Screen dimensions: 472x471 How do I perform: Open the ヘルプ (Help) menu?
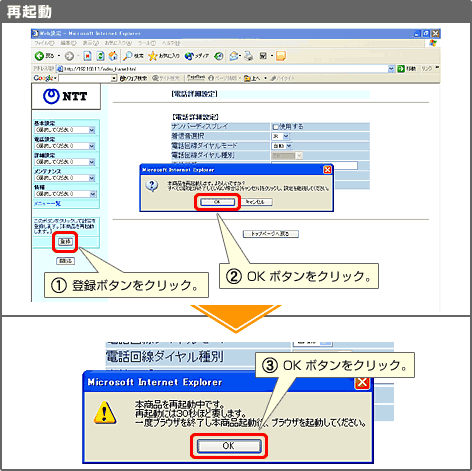[171, 43]
